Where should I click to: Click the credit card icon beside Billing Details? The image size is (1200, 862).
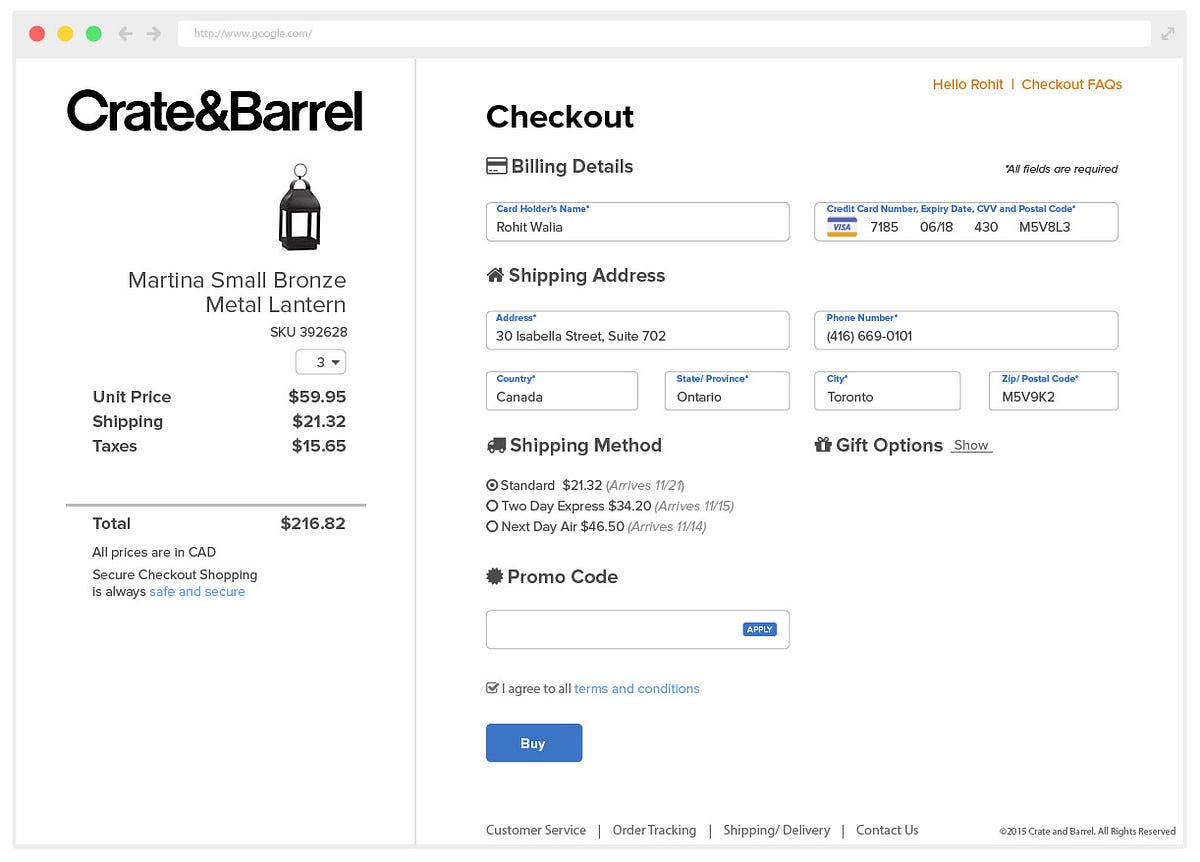click(496, 167)
